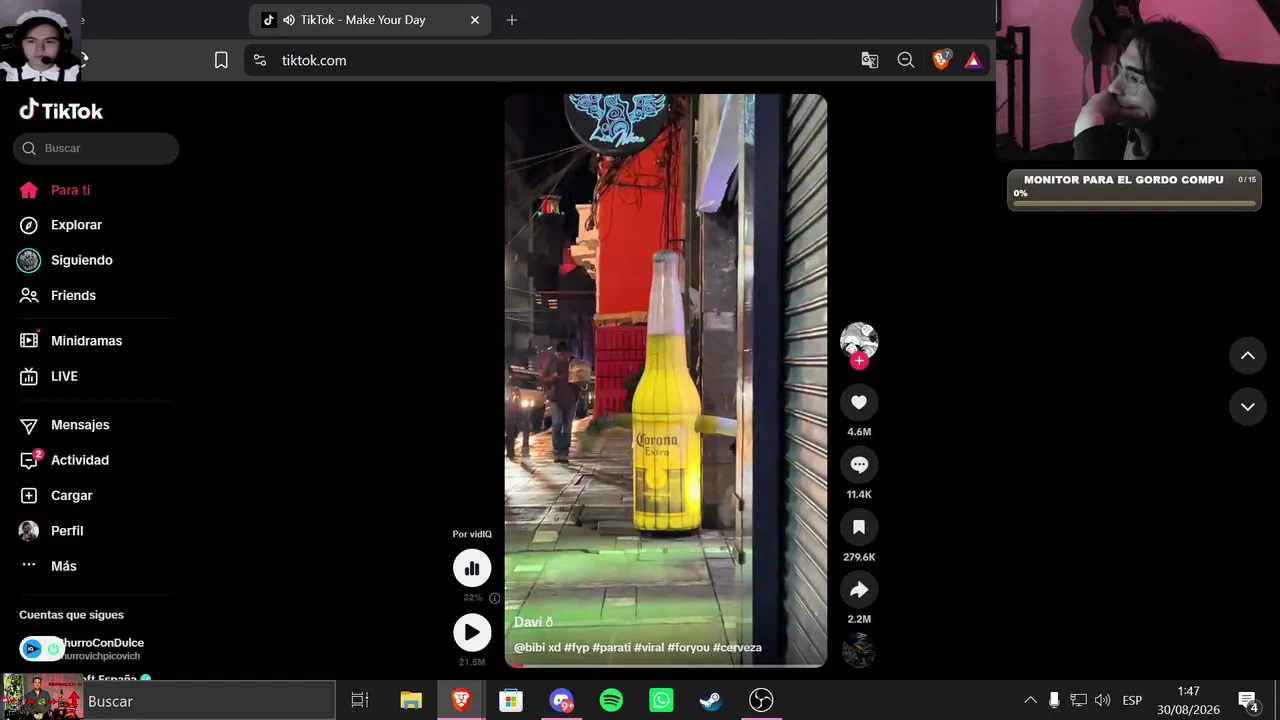This screenshot has width=1280, height=720.
Task: Click the Windows taskbar Buscar search box
Action: (x=208, y=701)
